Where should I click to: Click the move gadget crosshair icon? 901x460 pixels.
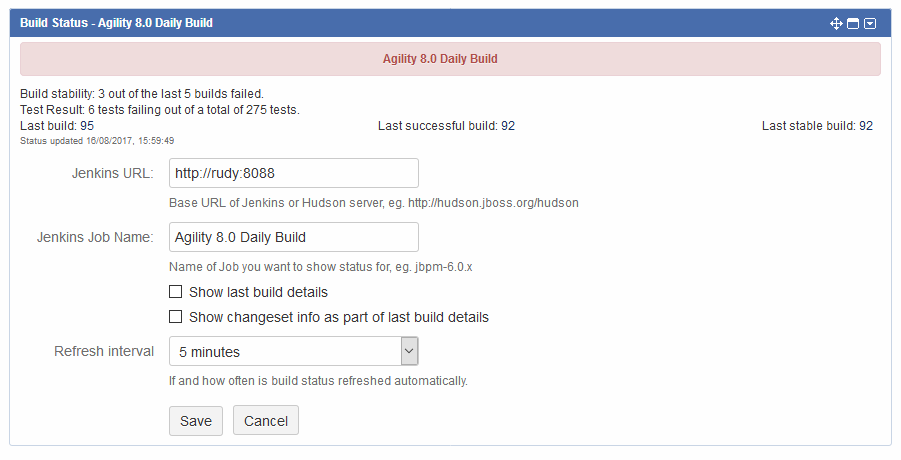coord(837,23)
